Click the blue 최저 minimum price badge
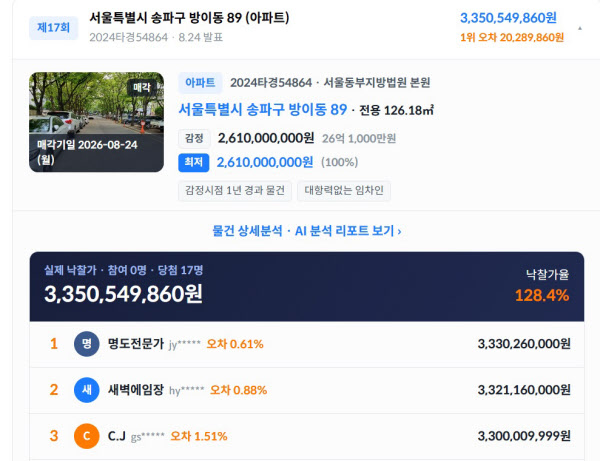Viewport: 600px width, 461px height. pos(194,162)
